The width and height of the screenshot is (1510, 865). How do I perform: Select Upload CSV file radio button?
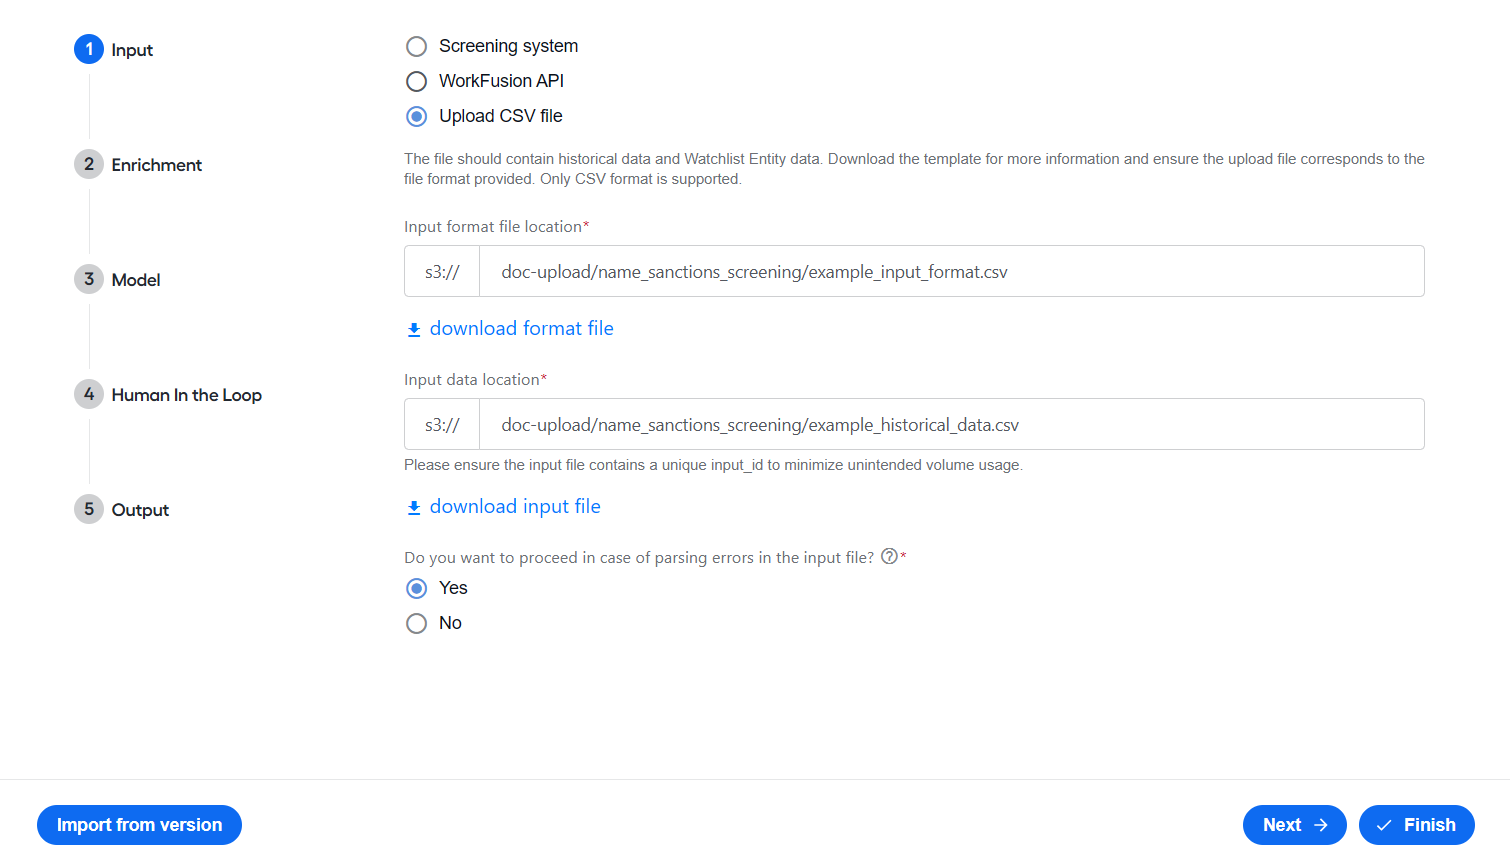(417, 116)
